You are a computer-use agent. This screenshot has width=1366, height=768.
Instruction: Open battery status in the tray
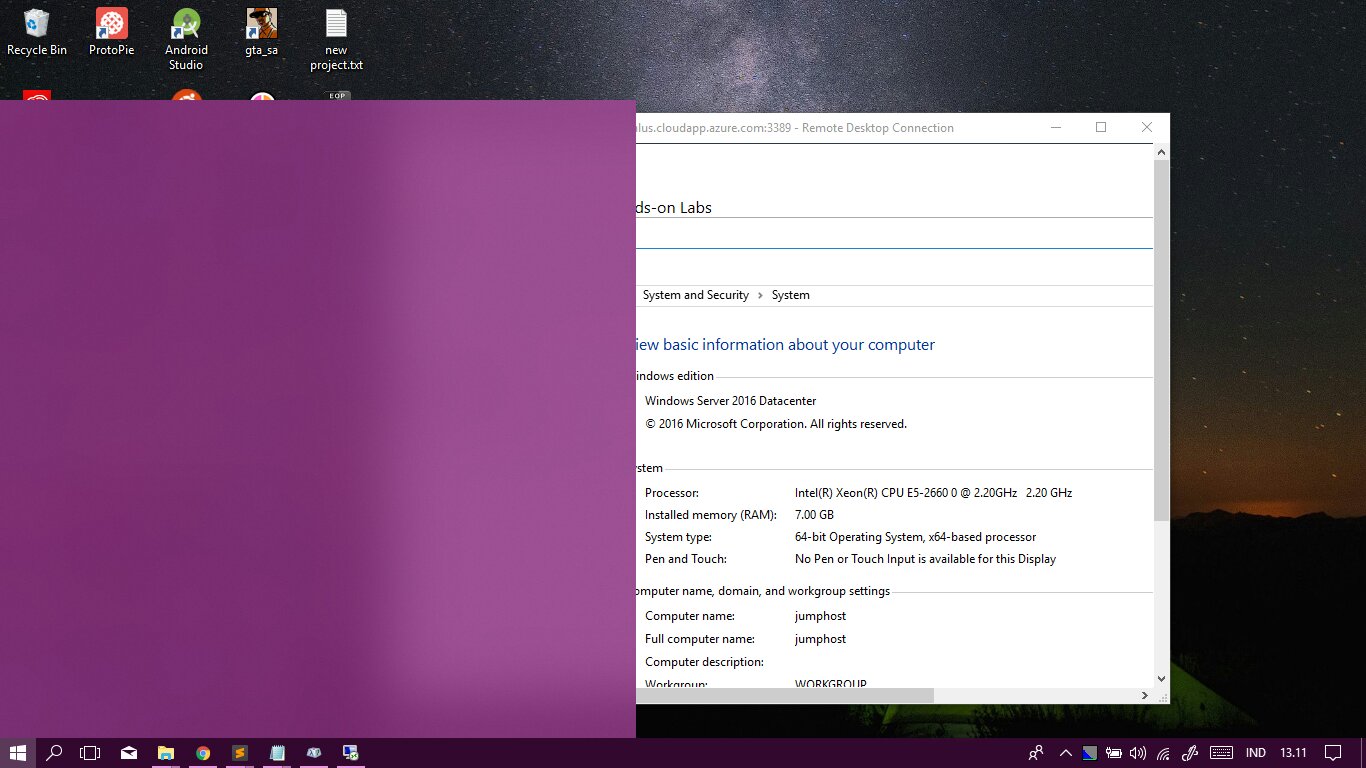pyautogui.click(x=1114, y=753)
